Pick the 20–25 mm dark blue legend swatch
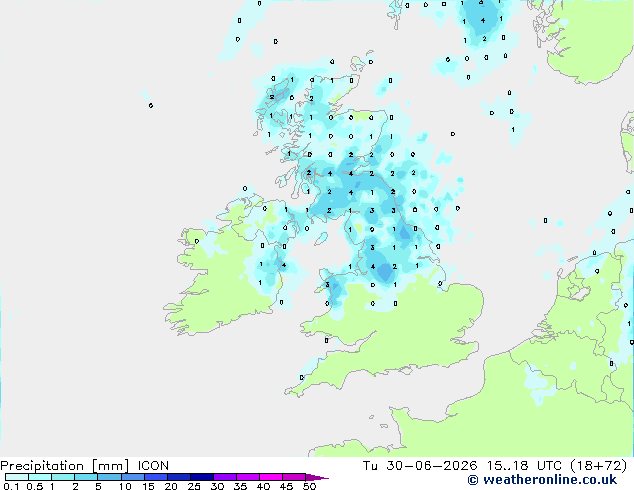This screenshot has height=490, width=634. [x=179, y=477]
